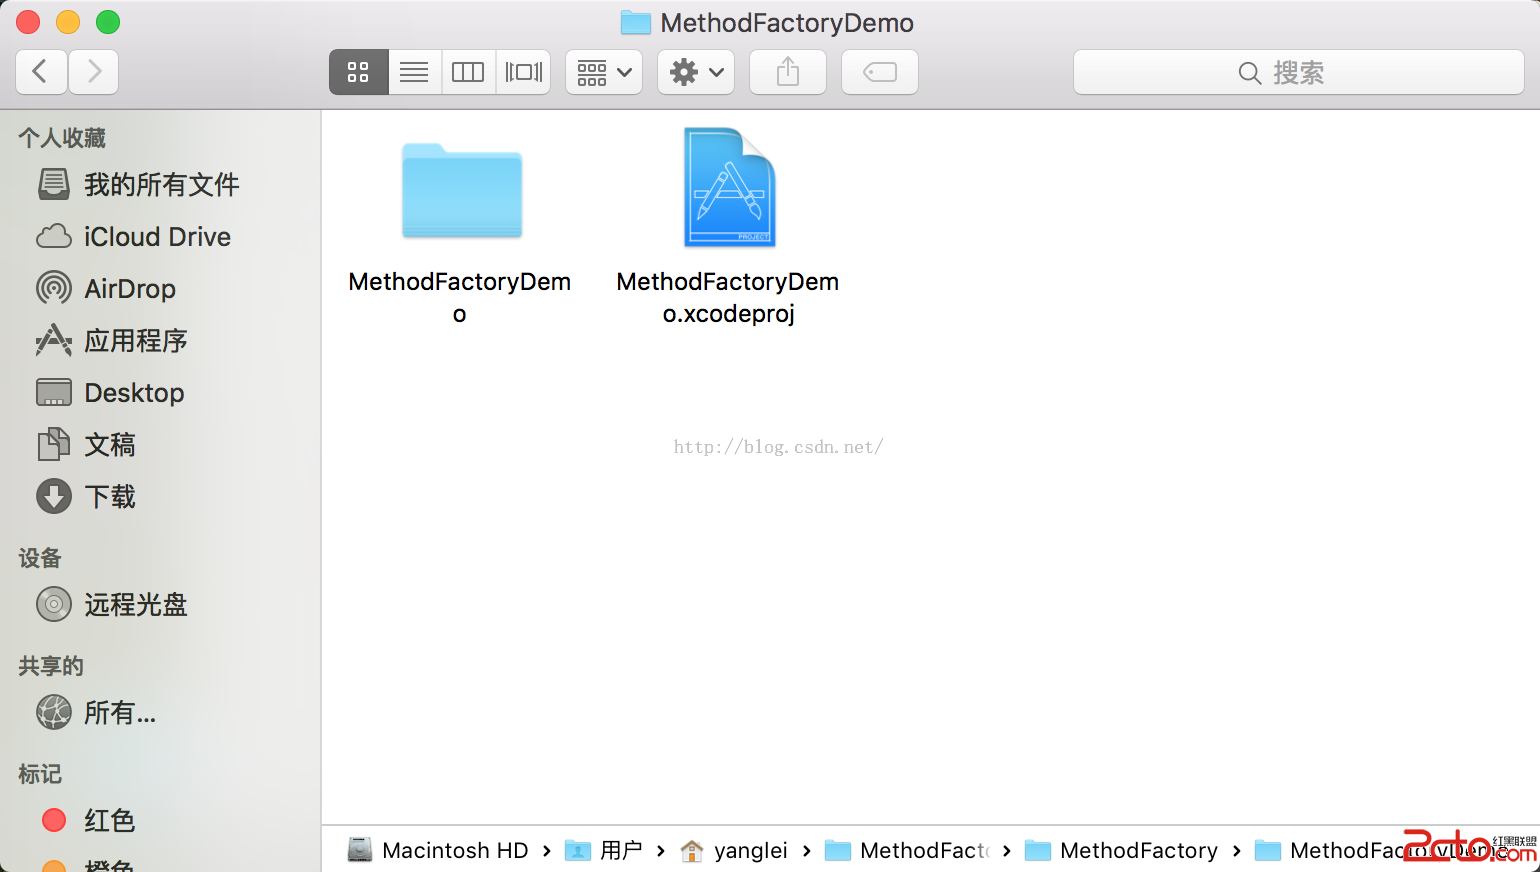Click the MethodFactoryDemo.xcodeproj file name

point(728,297)
